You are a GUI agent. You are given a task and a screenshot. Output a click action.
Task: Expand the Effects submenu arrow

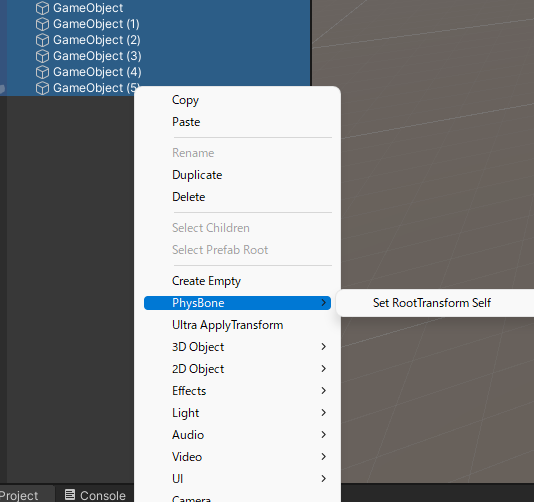click(x=324, y=391)
